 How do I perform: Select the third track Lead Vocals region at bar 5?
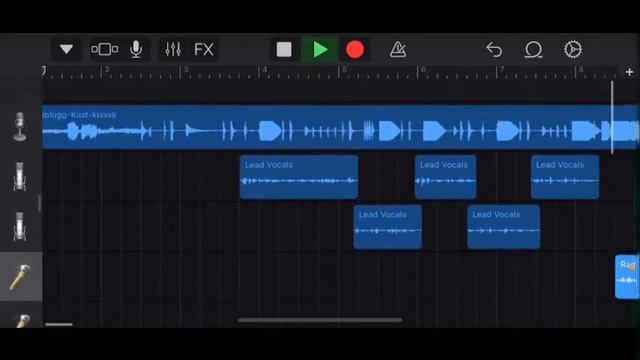387,227
